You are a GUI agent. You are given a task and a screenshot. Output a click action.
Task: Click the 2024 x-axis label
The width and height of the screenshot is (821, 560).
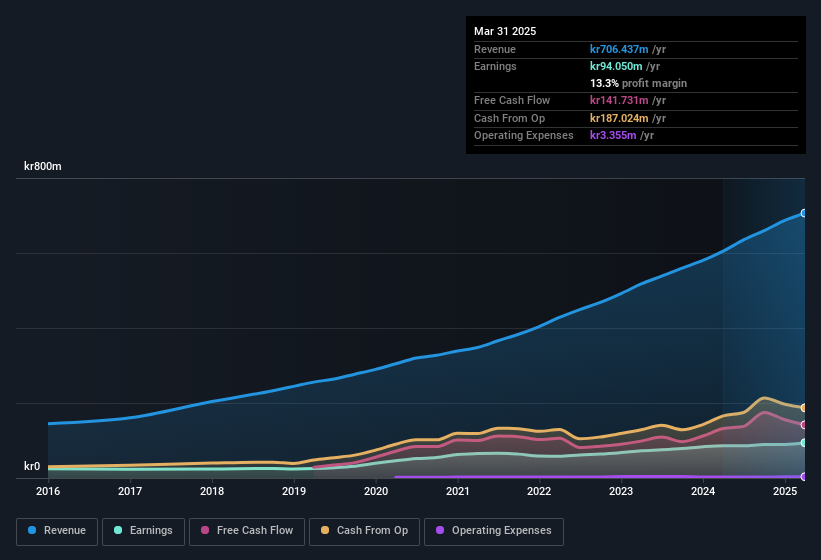(703, 491)
